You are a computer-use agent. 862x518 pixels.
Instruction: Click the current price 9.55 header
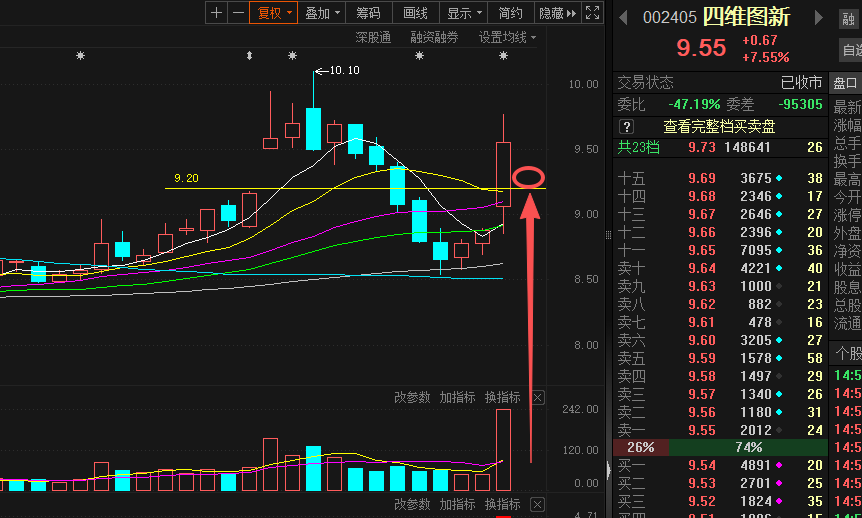coord(701,48)
